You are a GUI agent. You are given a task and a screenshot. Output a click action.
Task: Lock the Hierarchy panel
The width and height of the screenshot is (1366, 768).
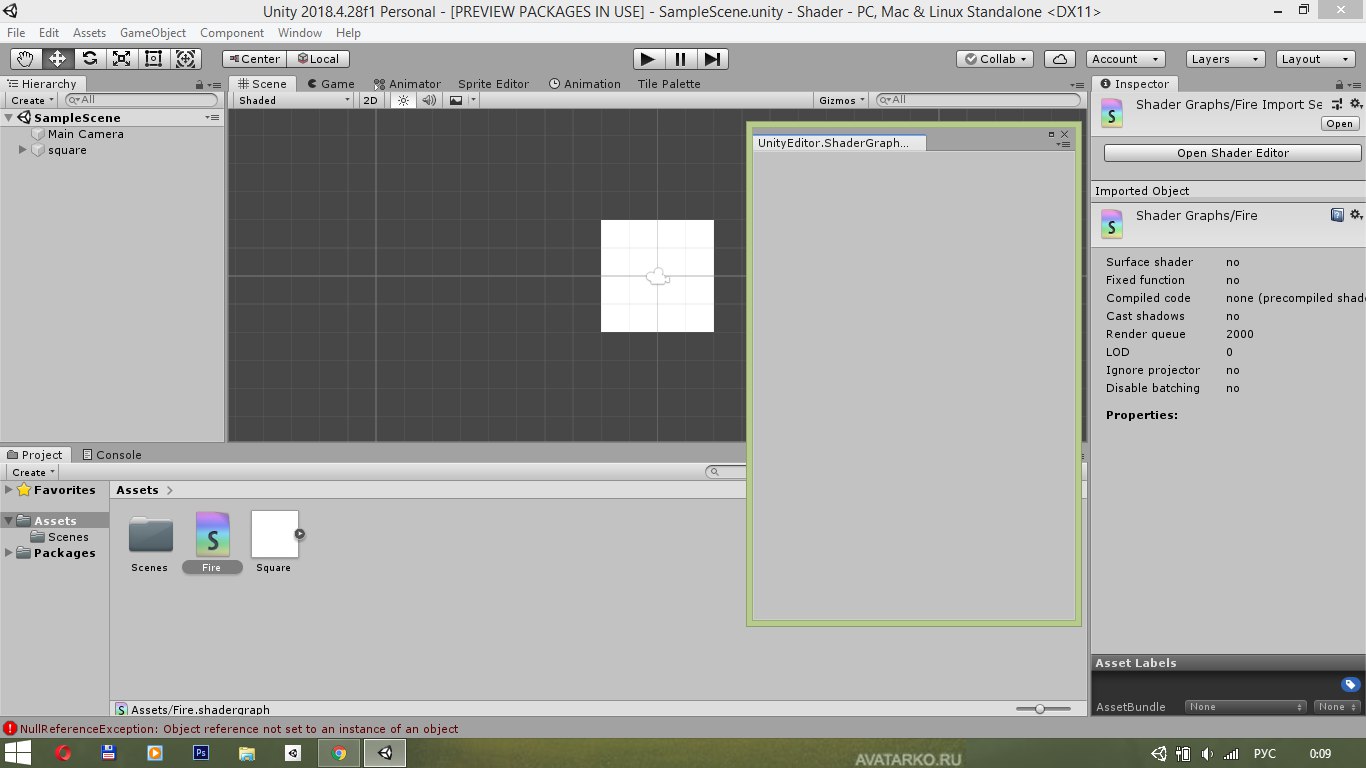[x=200, y=85]
